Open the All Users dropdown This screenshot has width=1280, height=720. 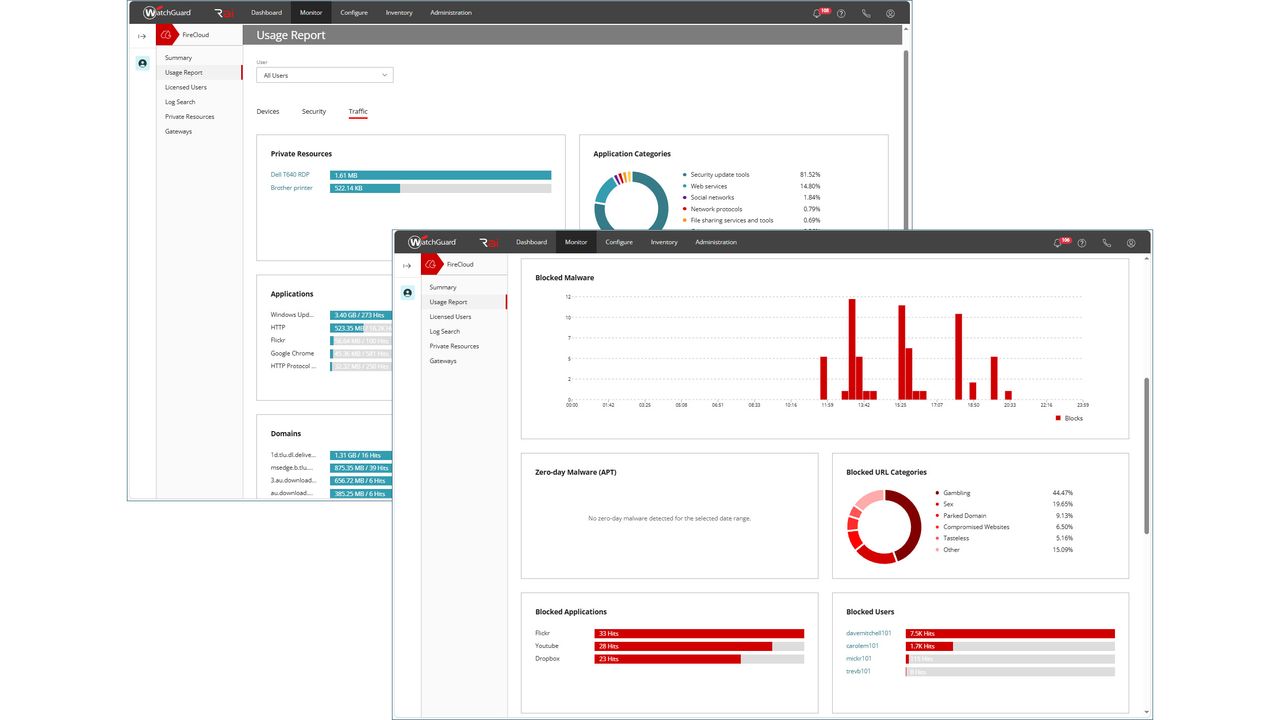325,75
